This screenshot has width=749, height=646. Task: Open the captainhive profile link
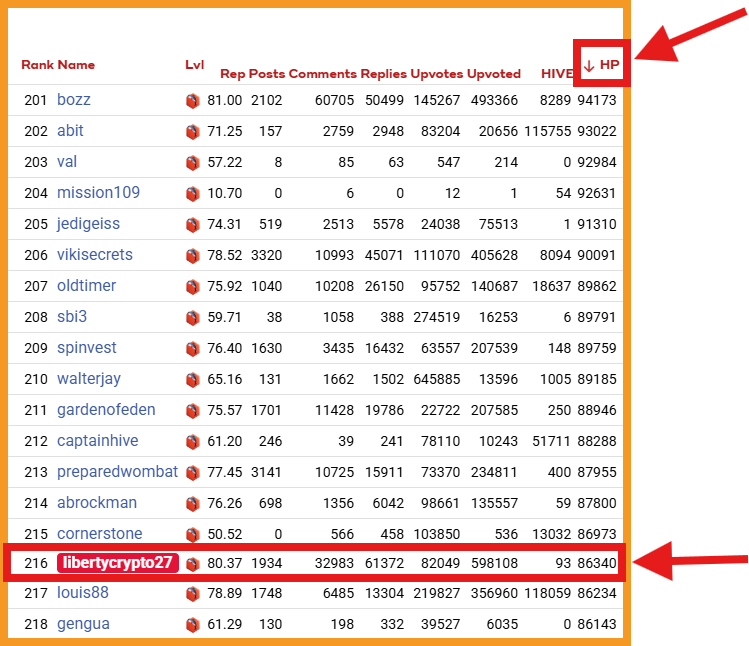coord(97,441)
